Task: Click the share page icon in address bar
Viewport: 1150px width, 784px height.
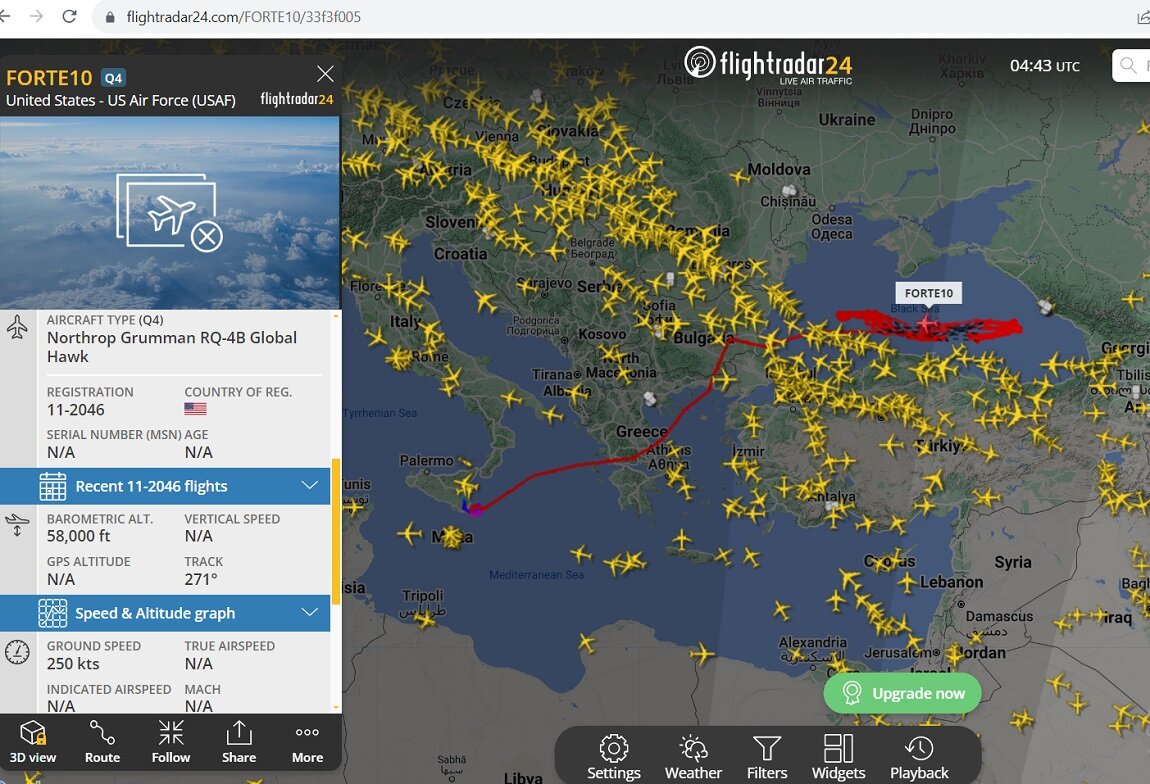Action: point(1143,17)
